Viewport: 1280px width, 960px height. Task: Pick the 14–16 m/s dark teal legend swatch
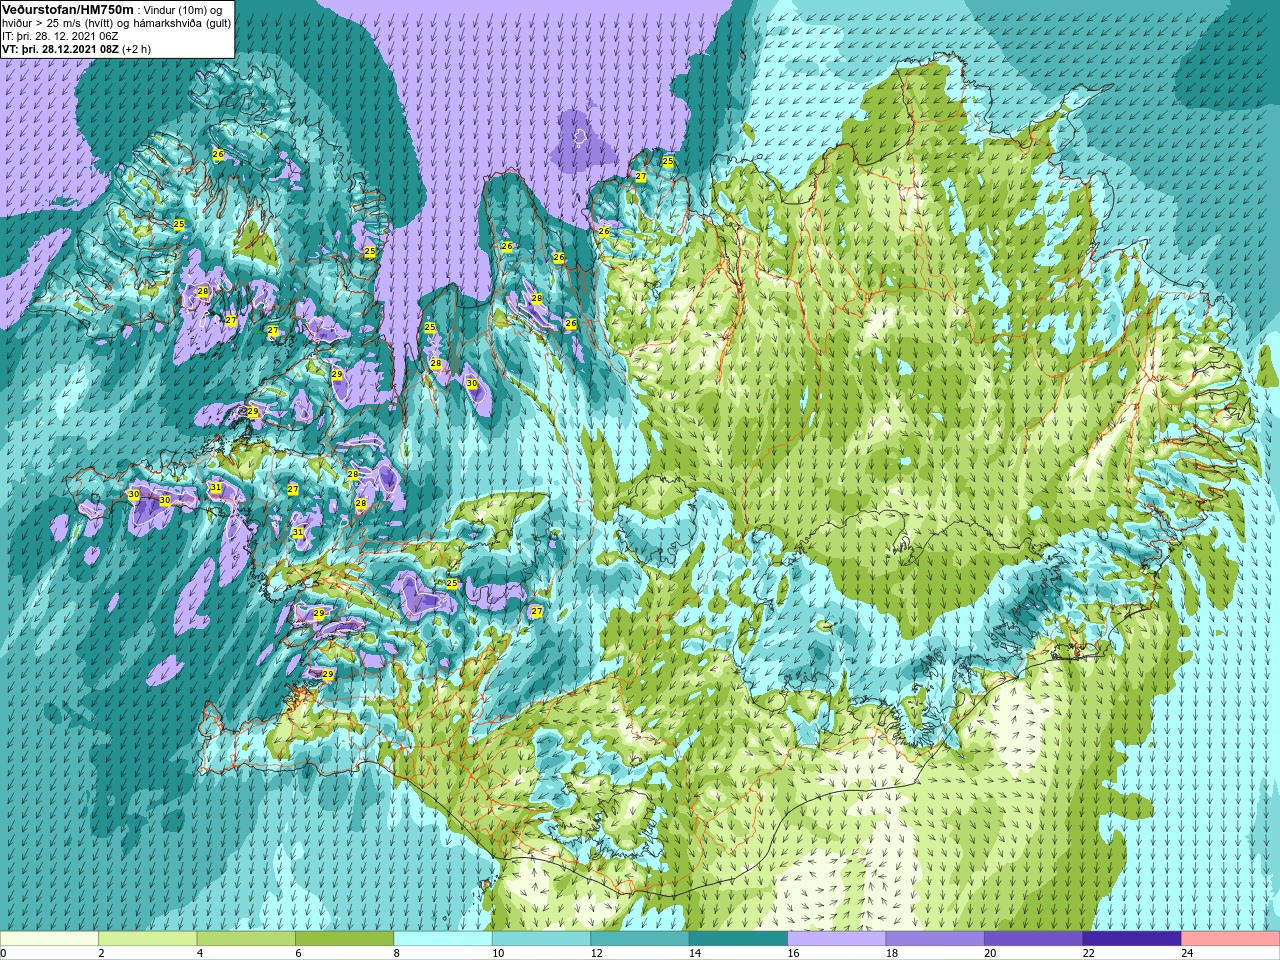point(739,939)
